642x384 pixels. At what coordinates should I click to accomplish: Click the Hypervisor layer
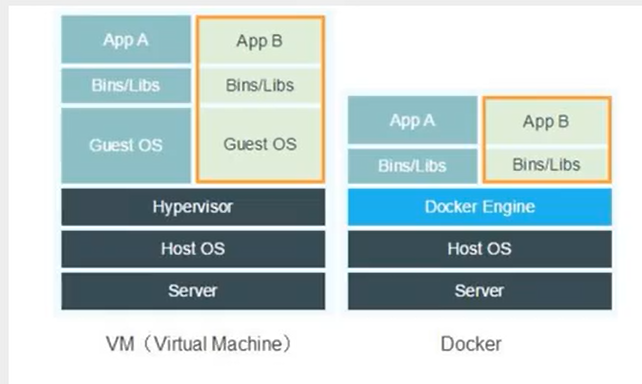pyautogui.click(x=193, y=207)
